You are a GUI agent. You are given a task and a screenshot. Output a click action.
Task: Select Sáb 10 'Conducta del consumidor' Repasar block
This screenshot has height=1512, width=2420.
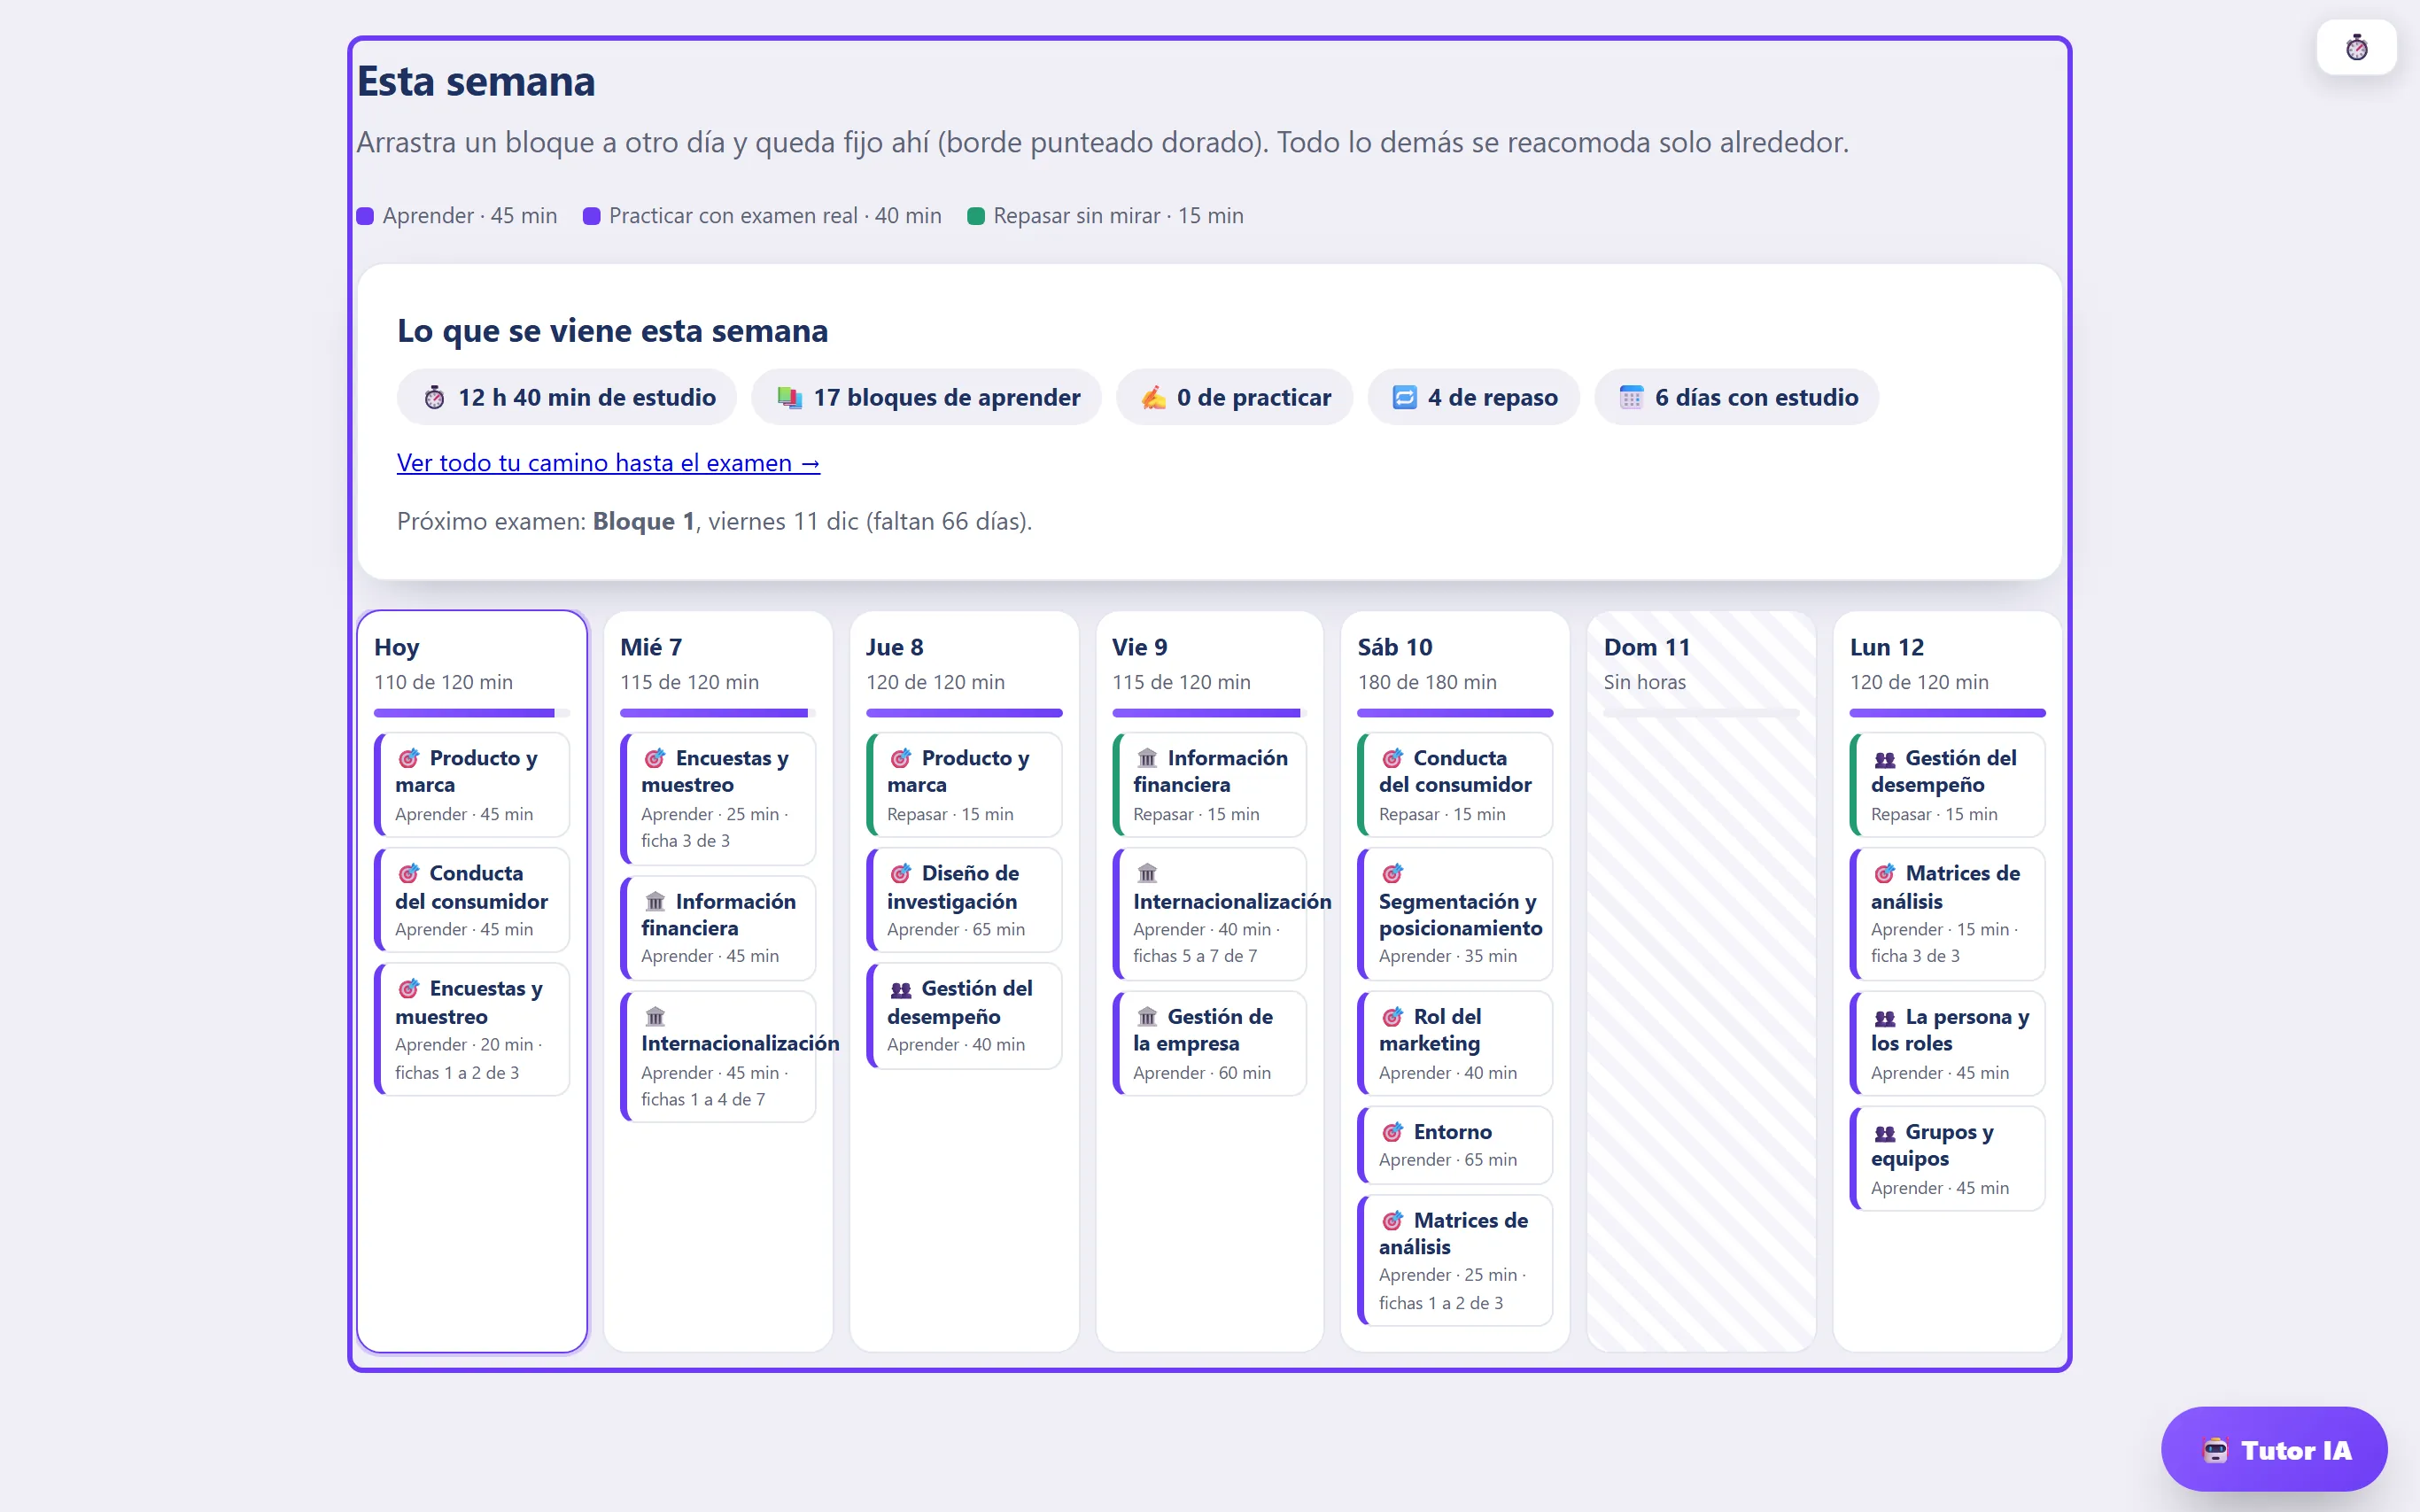(1455, 785)
